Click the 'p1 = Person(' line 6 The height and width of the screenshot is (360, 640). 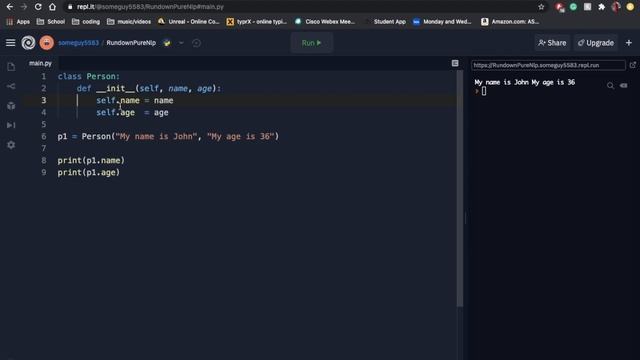(x=168, y=136)
